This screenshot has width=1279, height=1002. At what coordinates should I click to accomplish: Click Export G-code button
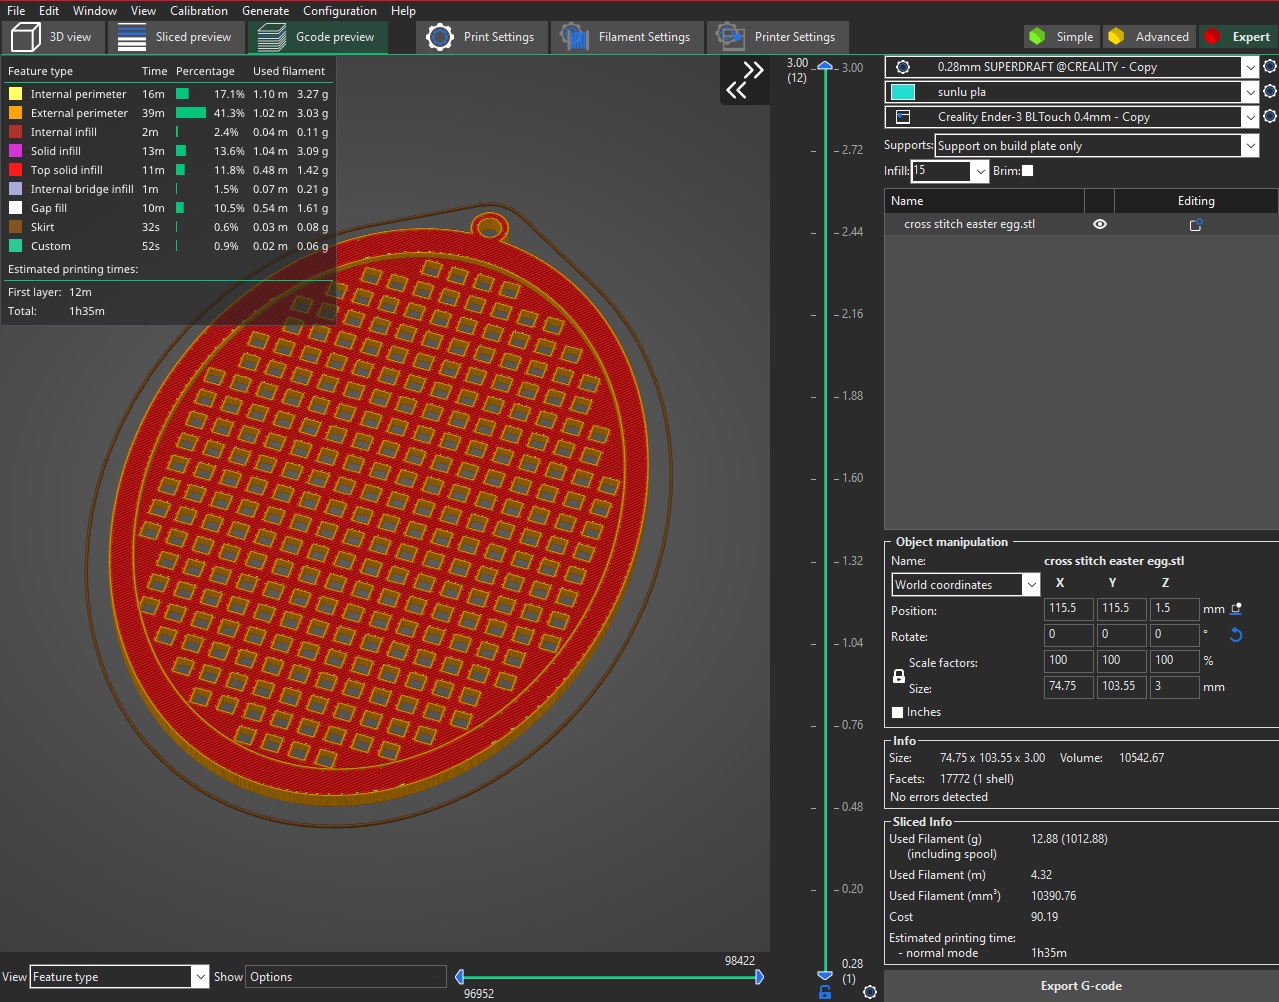pyautogui.click(x=1081, y=986)
